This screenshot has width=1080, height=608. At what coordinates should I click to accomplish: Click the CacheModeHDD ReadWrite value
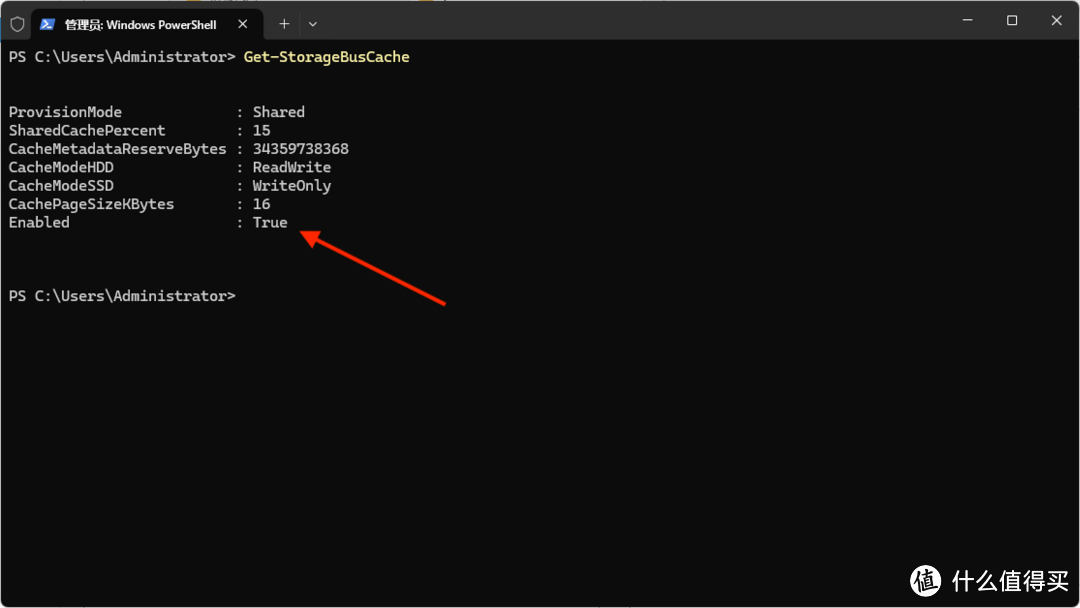coord(291,167)
